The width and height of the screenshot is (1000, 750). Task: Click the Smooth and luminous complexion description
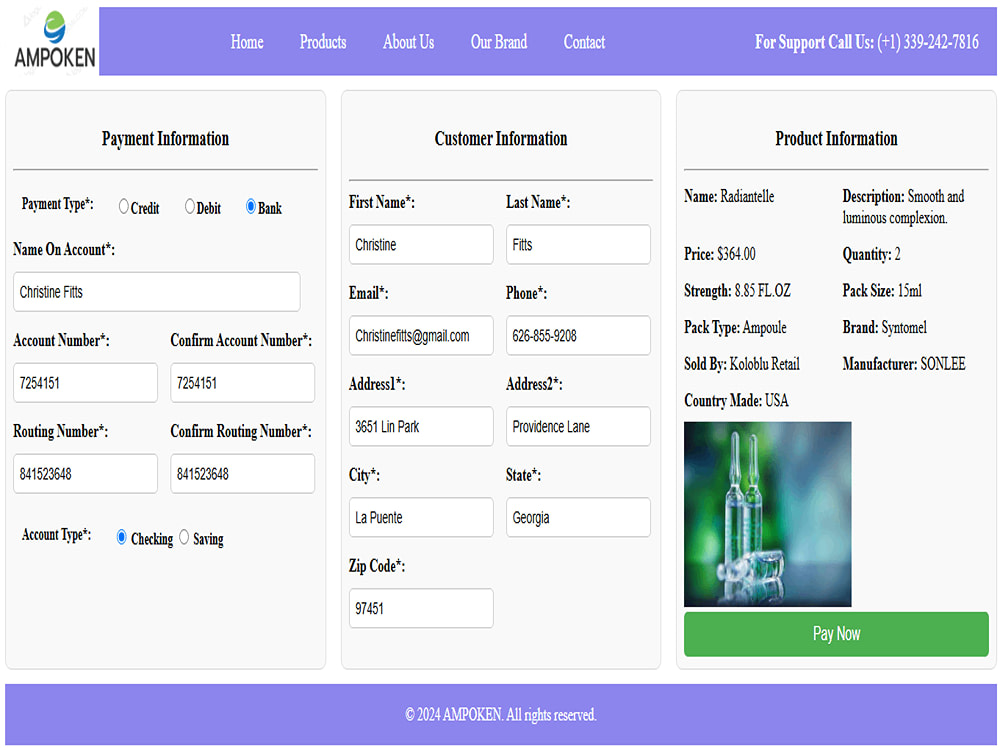[x=904, y=207]
